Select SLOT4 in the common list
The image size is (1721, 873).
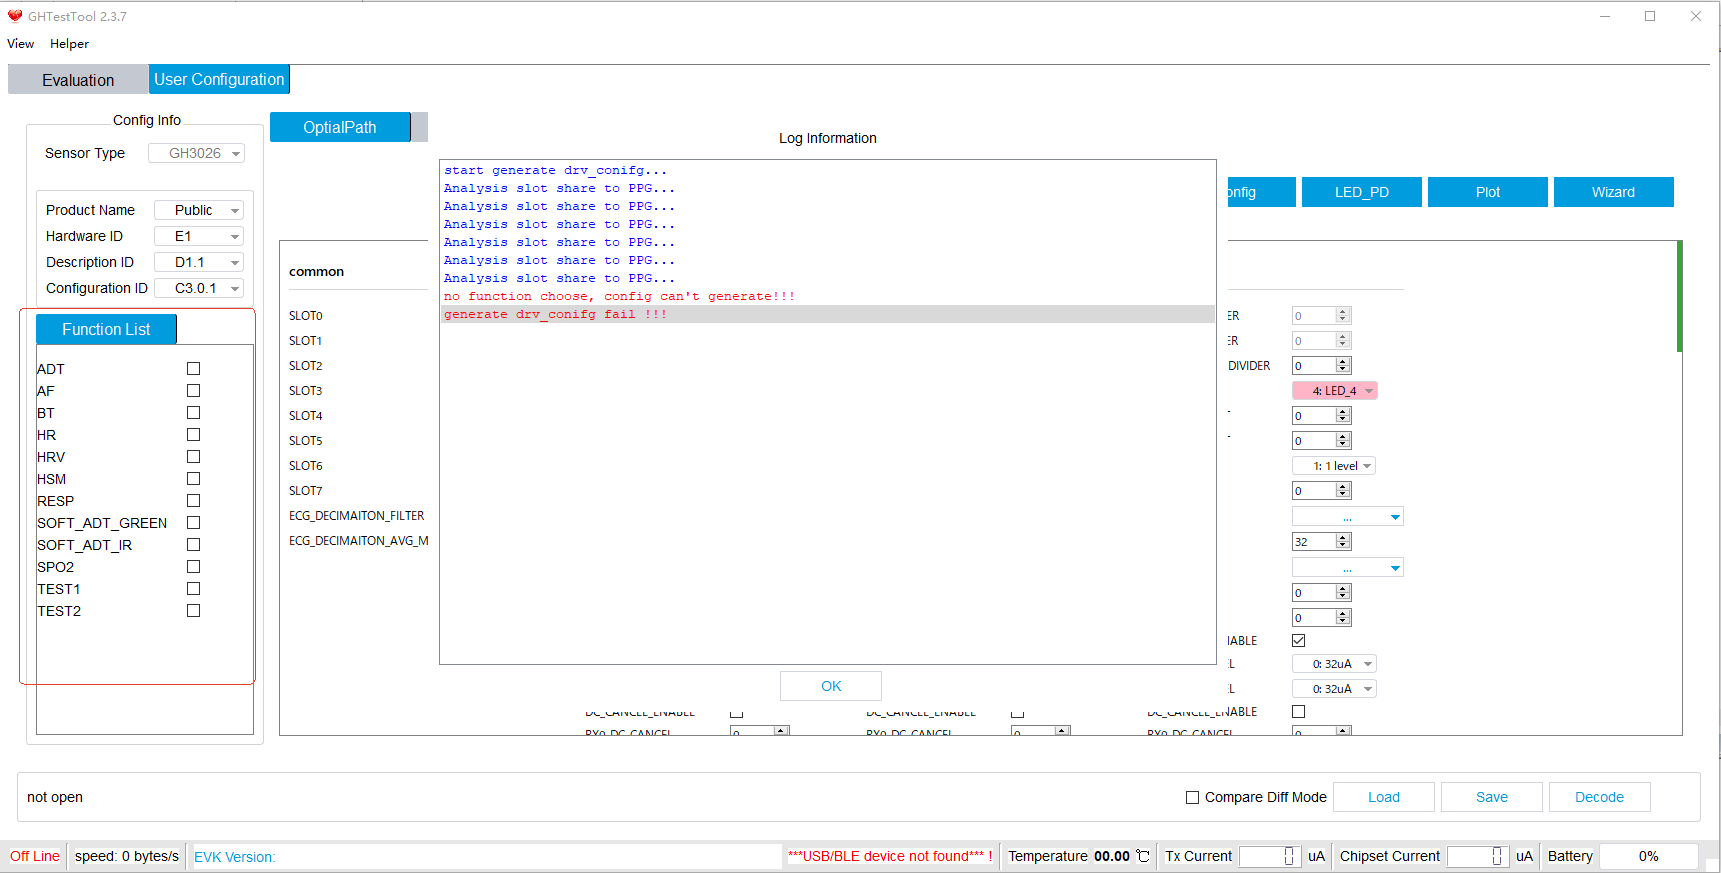[x=306, y=416]
